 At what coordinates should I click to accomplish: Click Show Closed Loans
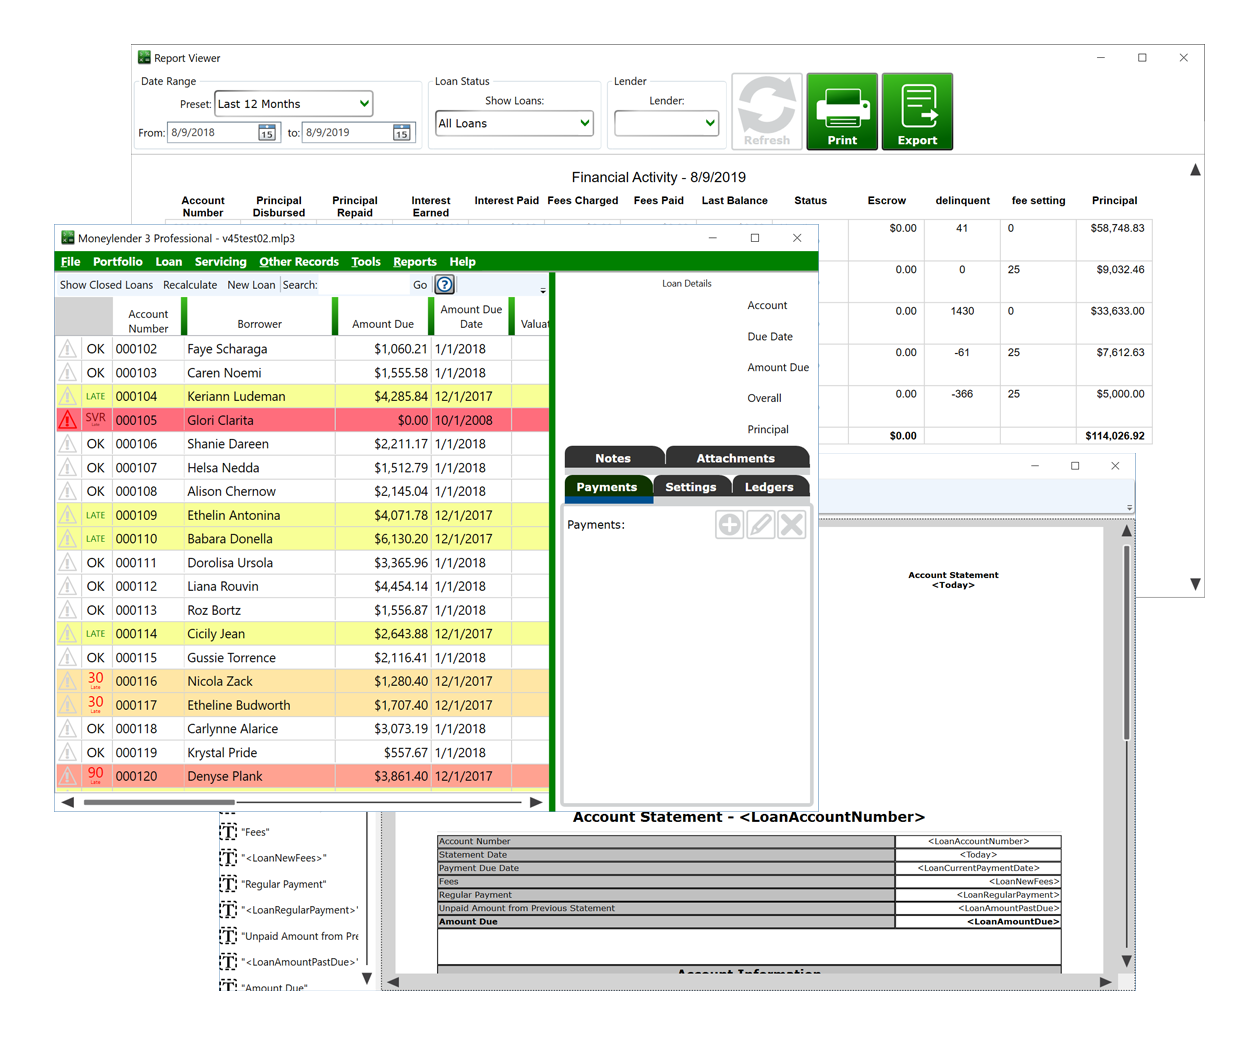pos(106,285)
